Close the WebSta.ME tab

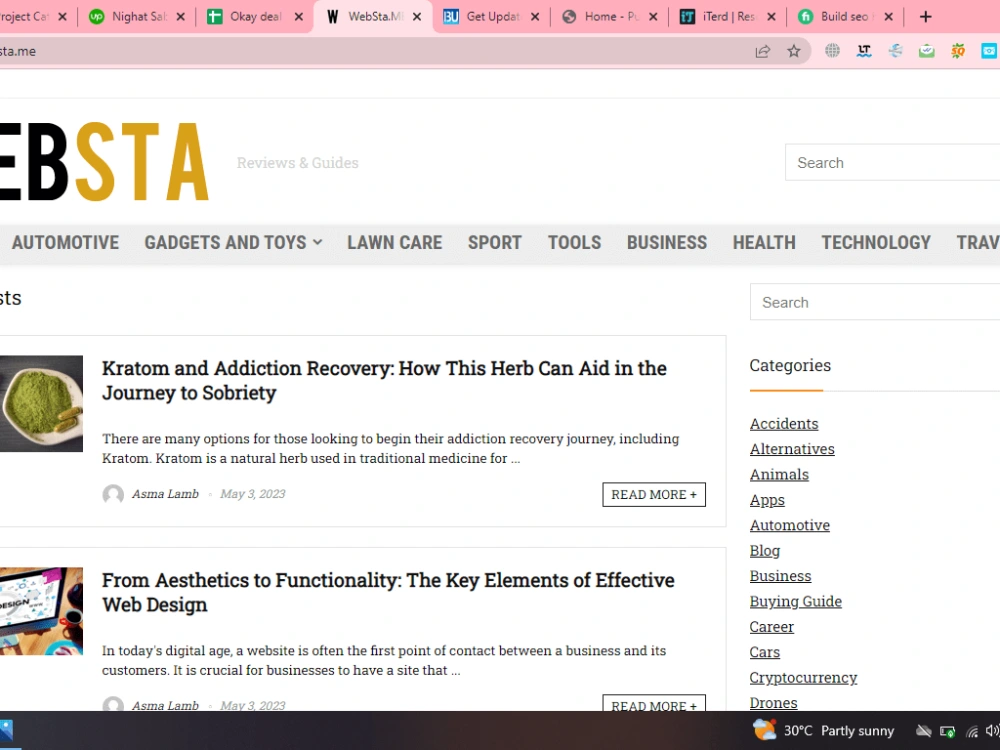(416, 17)
